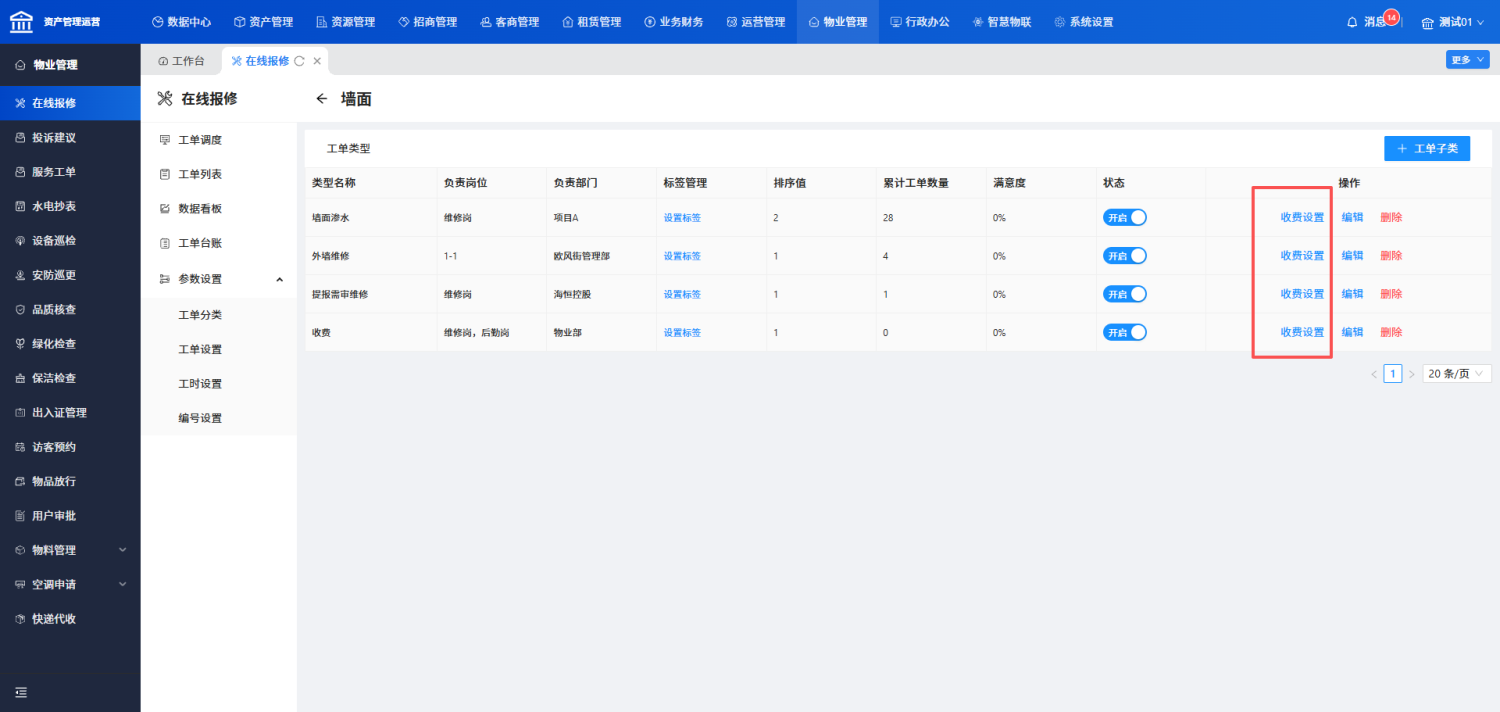The image size is (1500, 712).
Task: Click 编辑 for 外墙维修 row
Action: click(x=1352, y=256)
